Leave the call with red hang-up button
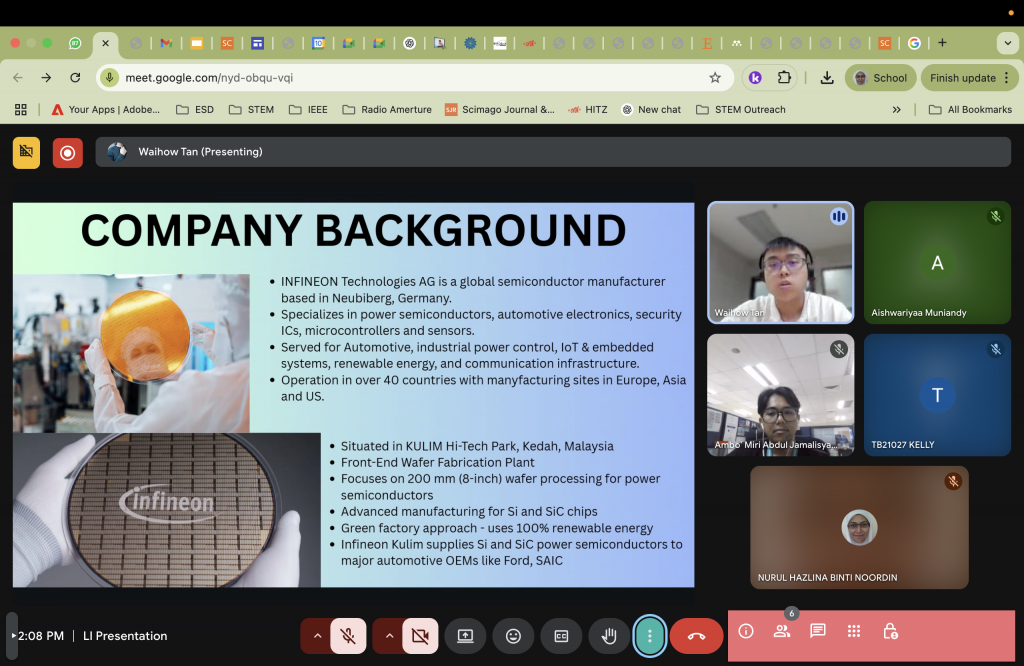The height and width of the screenshot is (666, 1024). click(696, 635)
